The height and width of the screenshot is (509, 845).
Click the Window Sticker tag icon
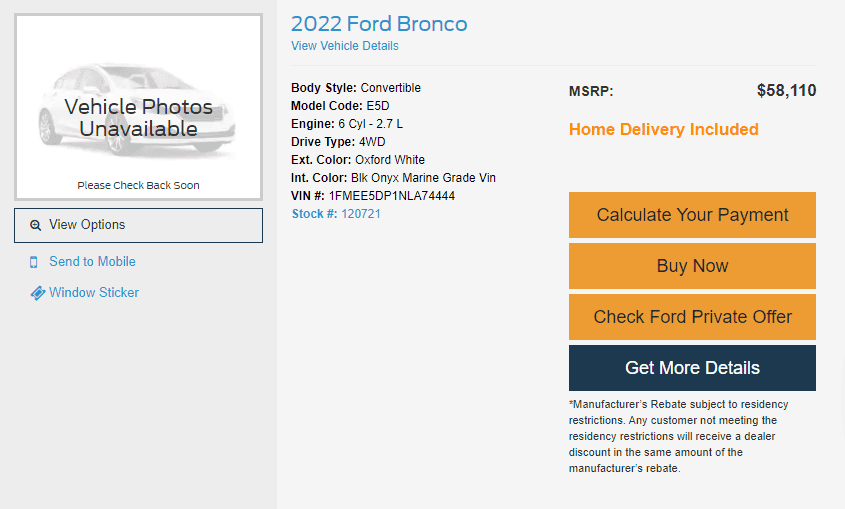(x=38, y=293)
